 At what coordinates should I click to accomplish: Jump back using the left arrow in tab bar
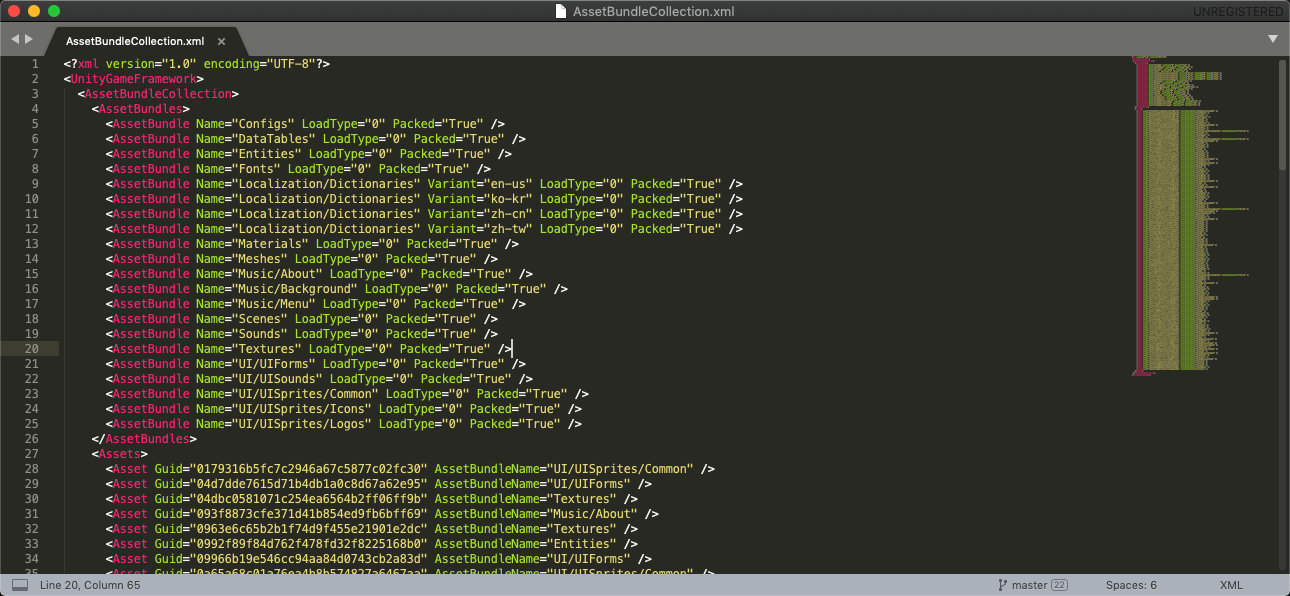[x=15, y=39]
